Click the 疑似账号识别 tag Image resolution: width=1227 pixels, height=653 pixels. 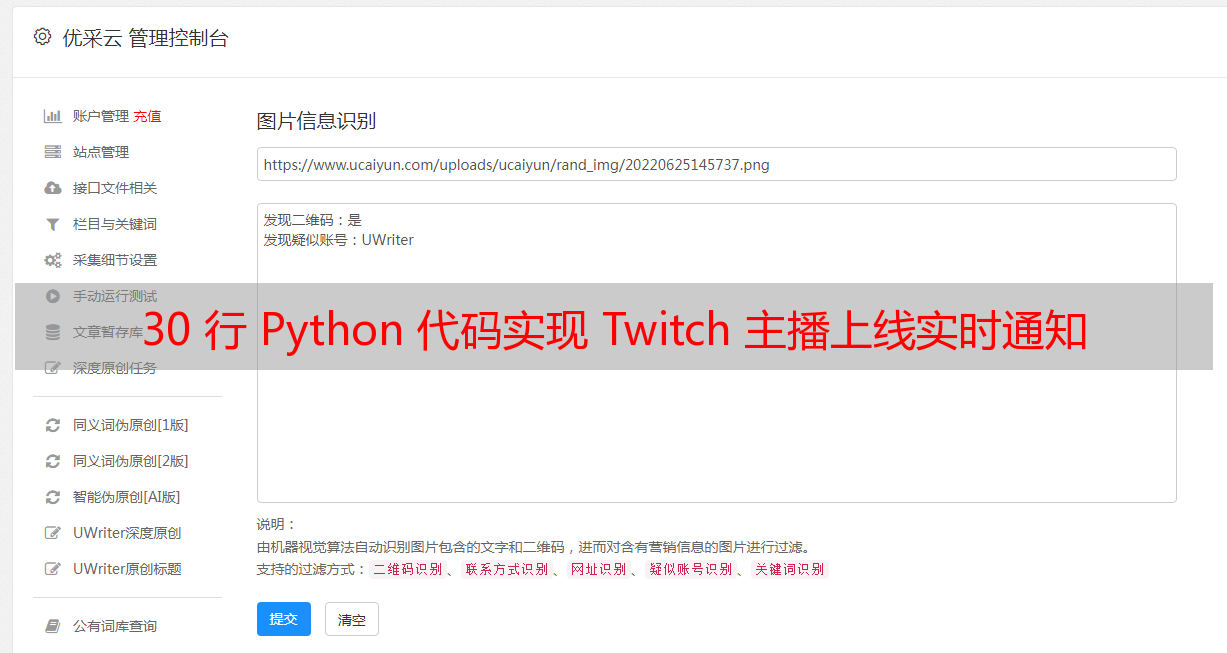690,569
